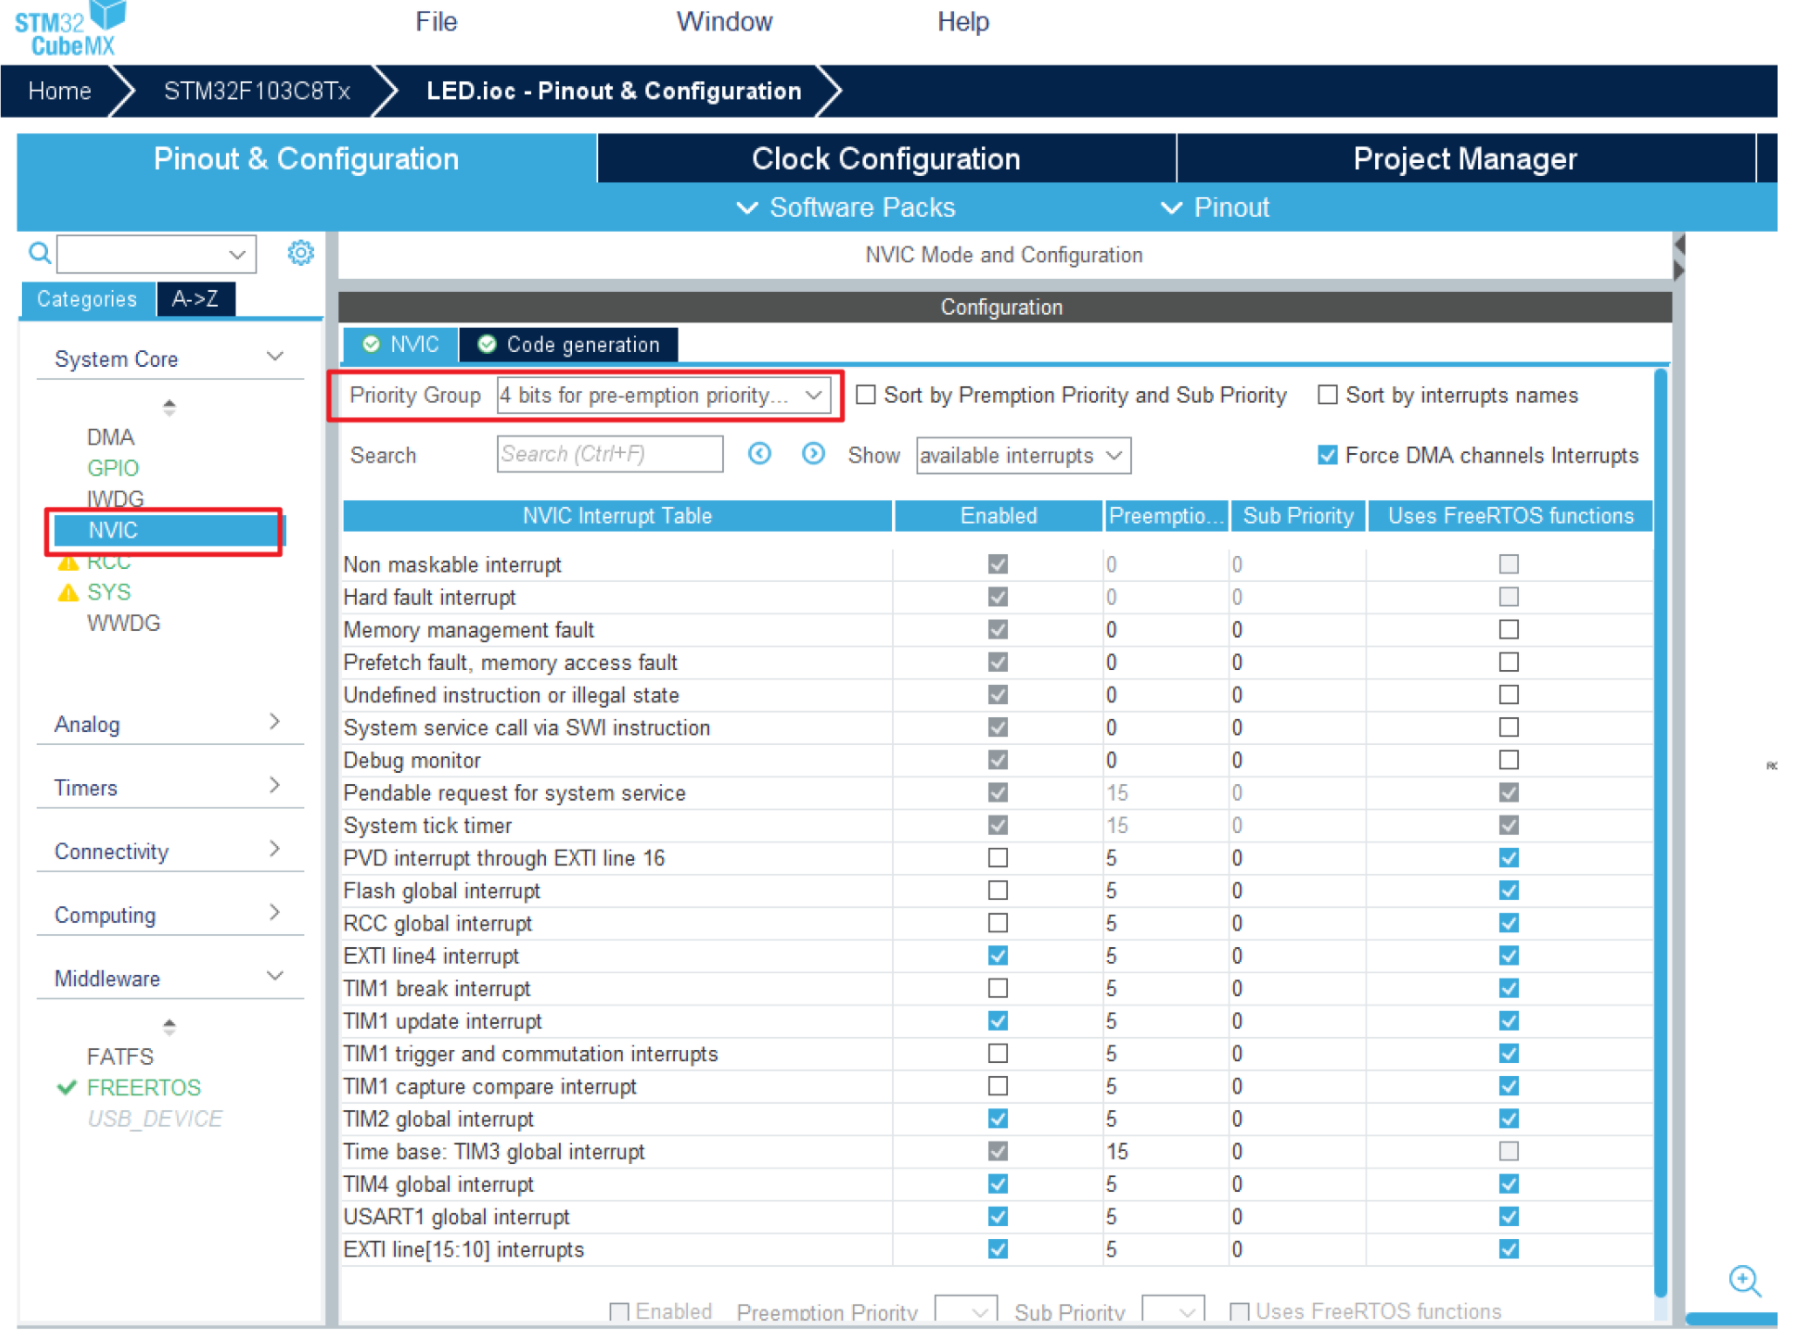Screen dimensions: 1798x1342
Task: Switch to the Code generation tab
Action: click(568, 345)
